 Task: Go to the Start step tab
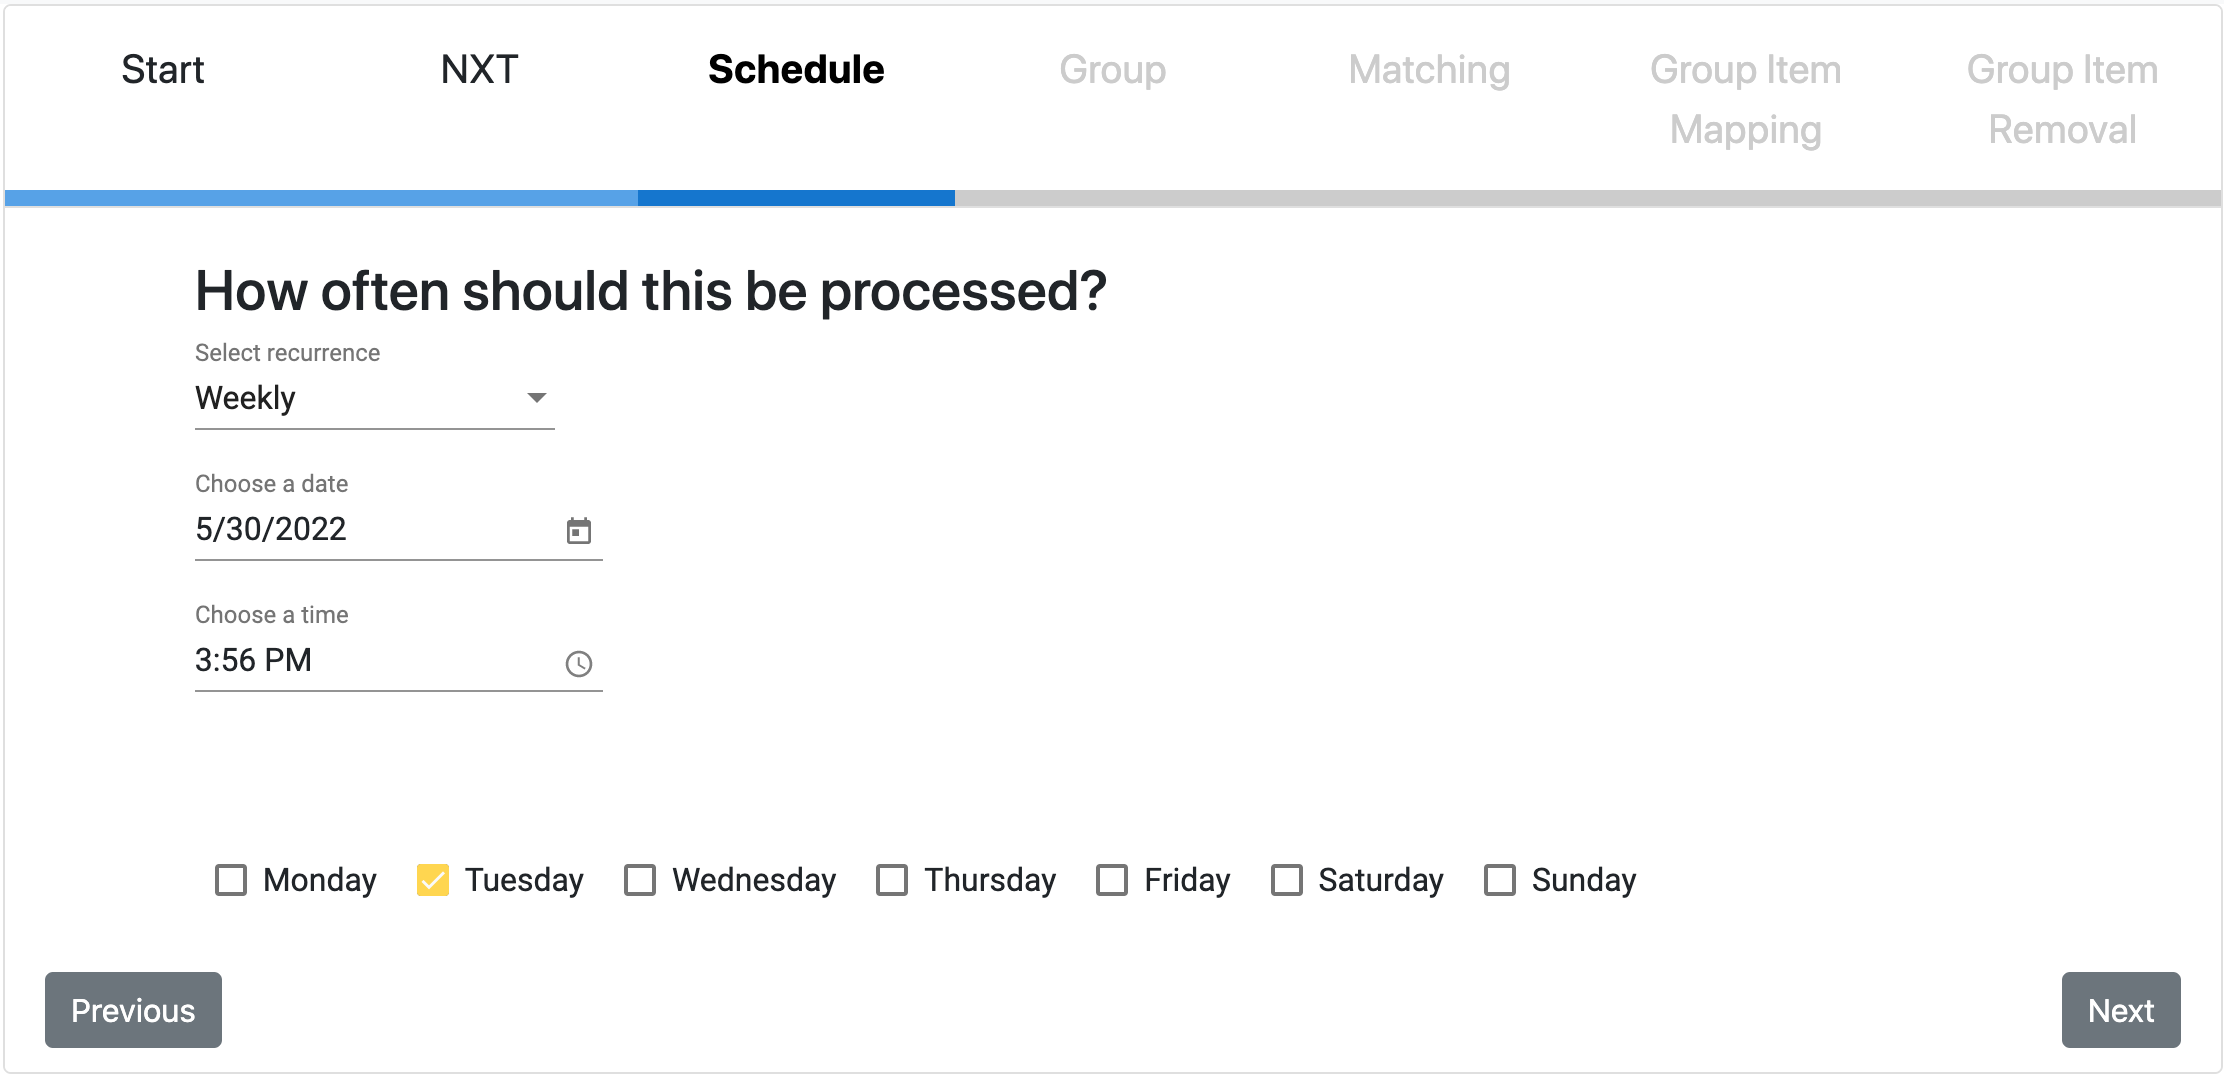[x=163, y=70]
